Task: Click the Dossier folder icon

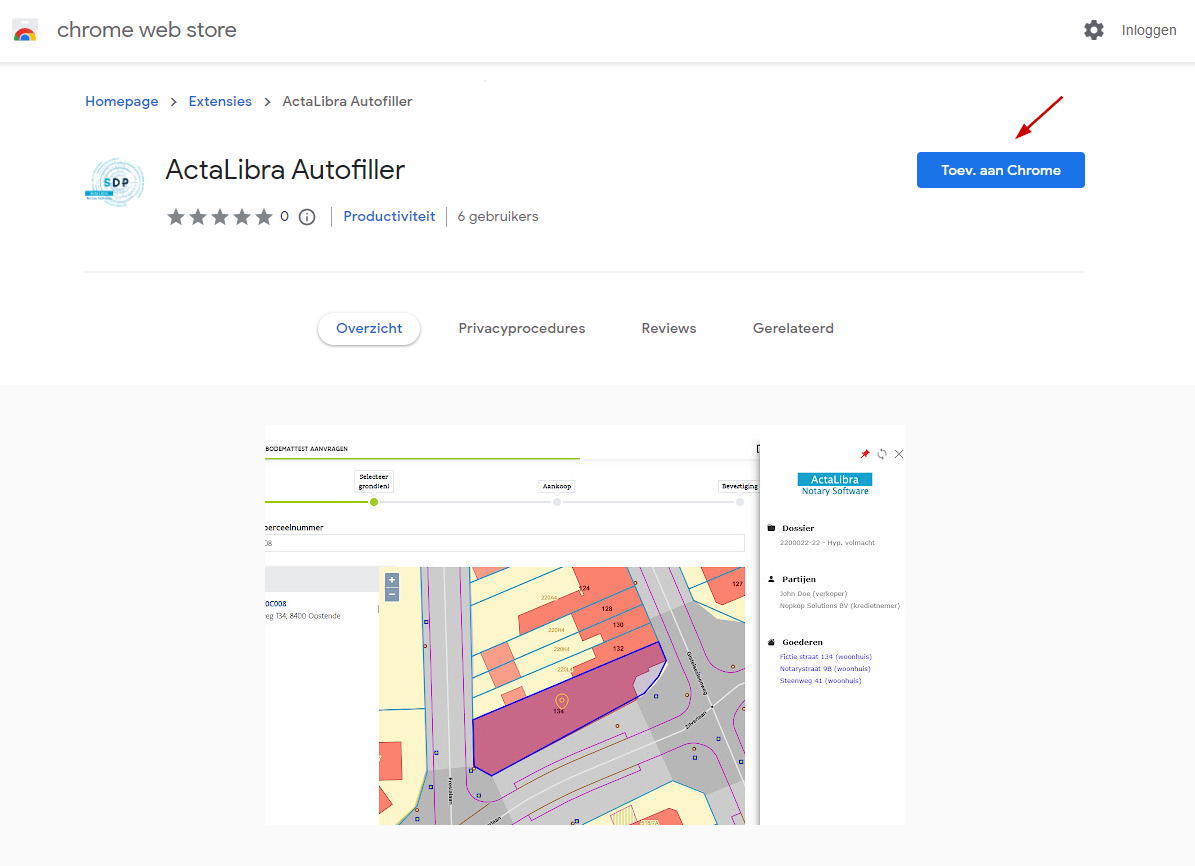Action: coord(771,528)
